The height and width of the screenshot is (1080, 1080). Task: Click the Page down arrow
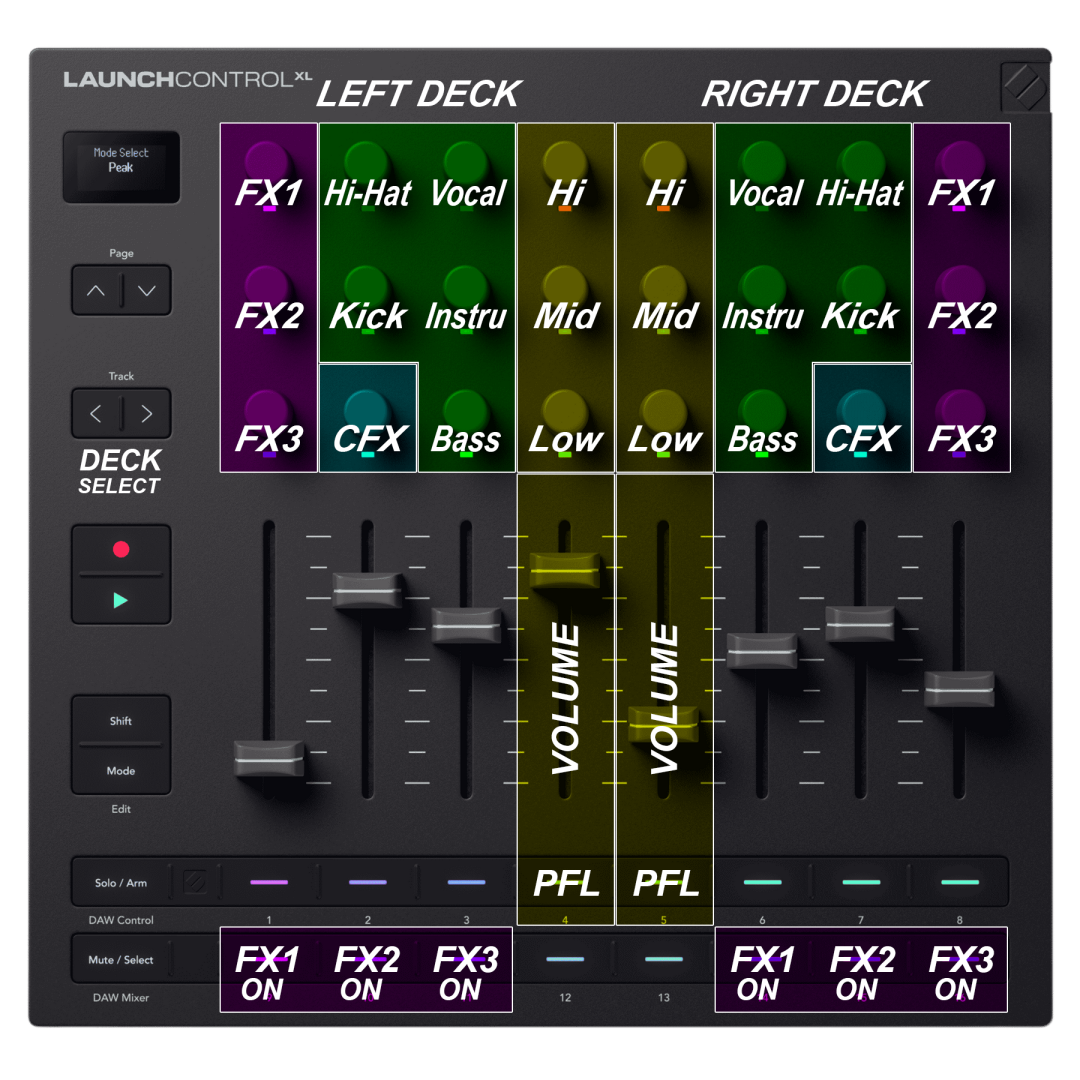[147, 291]
